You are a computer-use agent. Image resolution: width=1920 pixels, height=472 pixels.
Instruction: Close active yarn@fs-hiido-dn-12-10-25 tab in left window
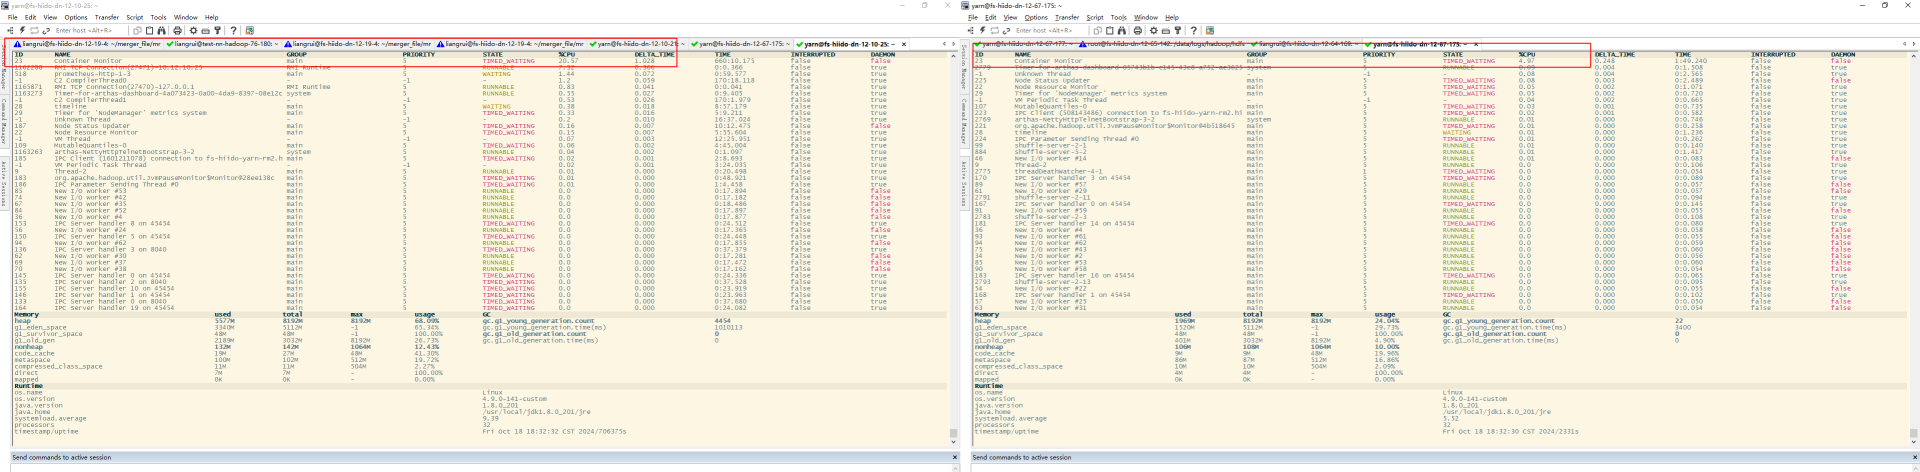[903, 44]
